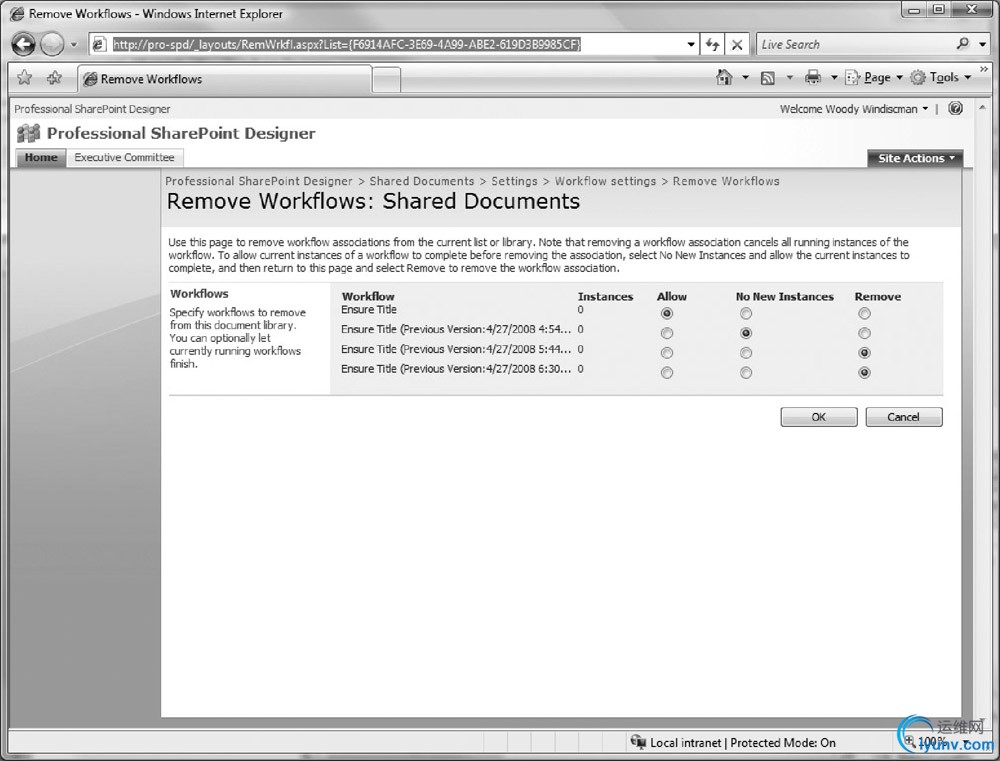The width and height of the screenshot is (1000, 761).
Task: Open the Site Actions menu
Action: (915, 158)
